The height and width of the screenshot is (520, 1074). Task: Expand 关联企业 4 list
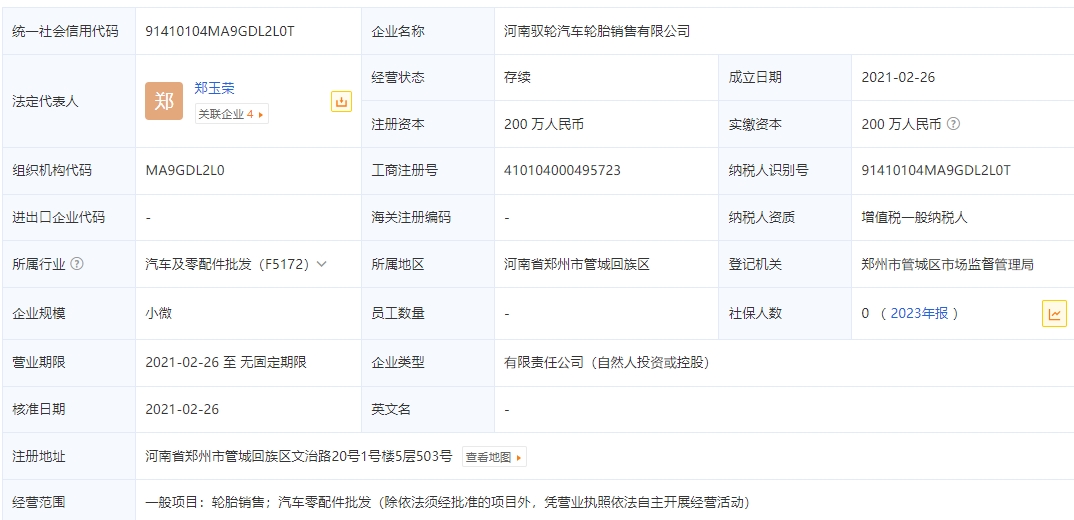[232, 114]
